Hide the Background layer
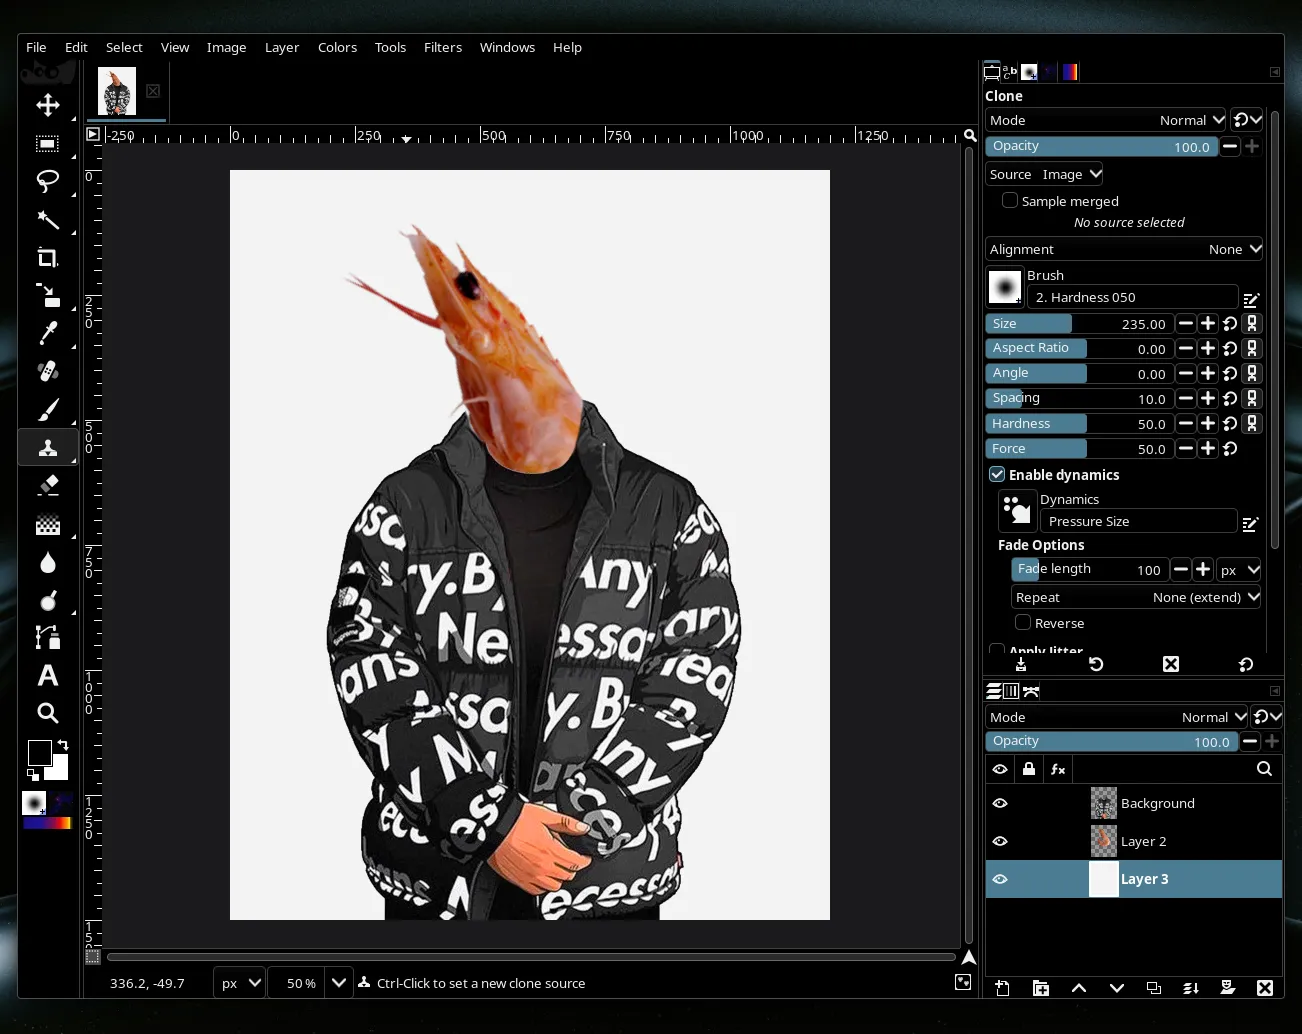This screenshot has width=1302, height=1034. pyautogui.click(x=999, y=803)
